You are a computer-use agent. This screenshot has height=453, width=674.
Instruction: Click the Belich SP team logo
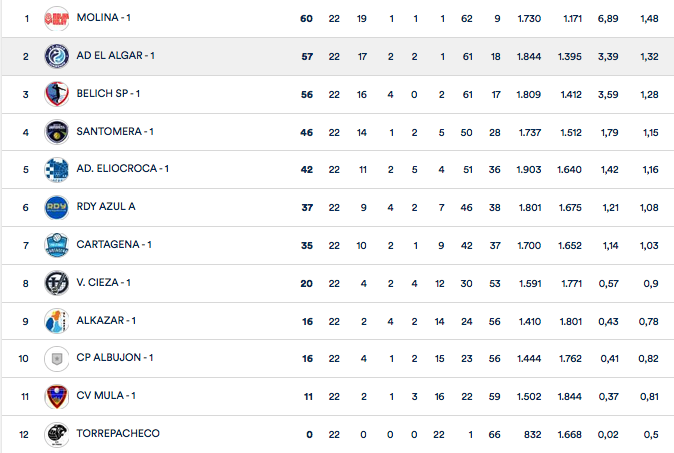[56, 94]
